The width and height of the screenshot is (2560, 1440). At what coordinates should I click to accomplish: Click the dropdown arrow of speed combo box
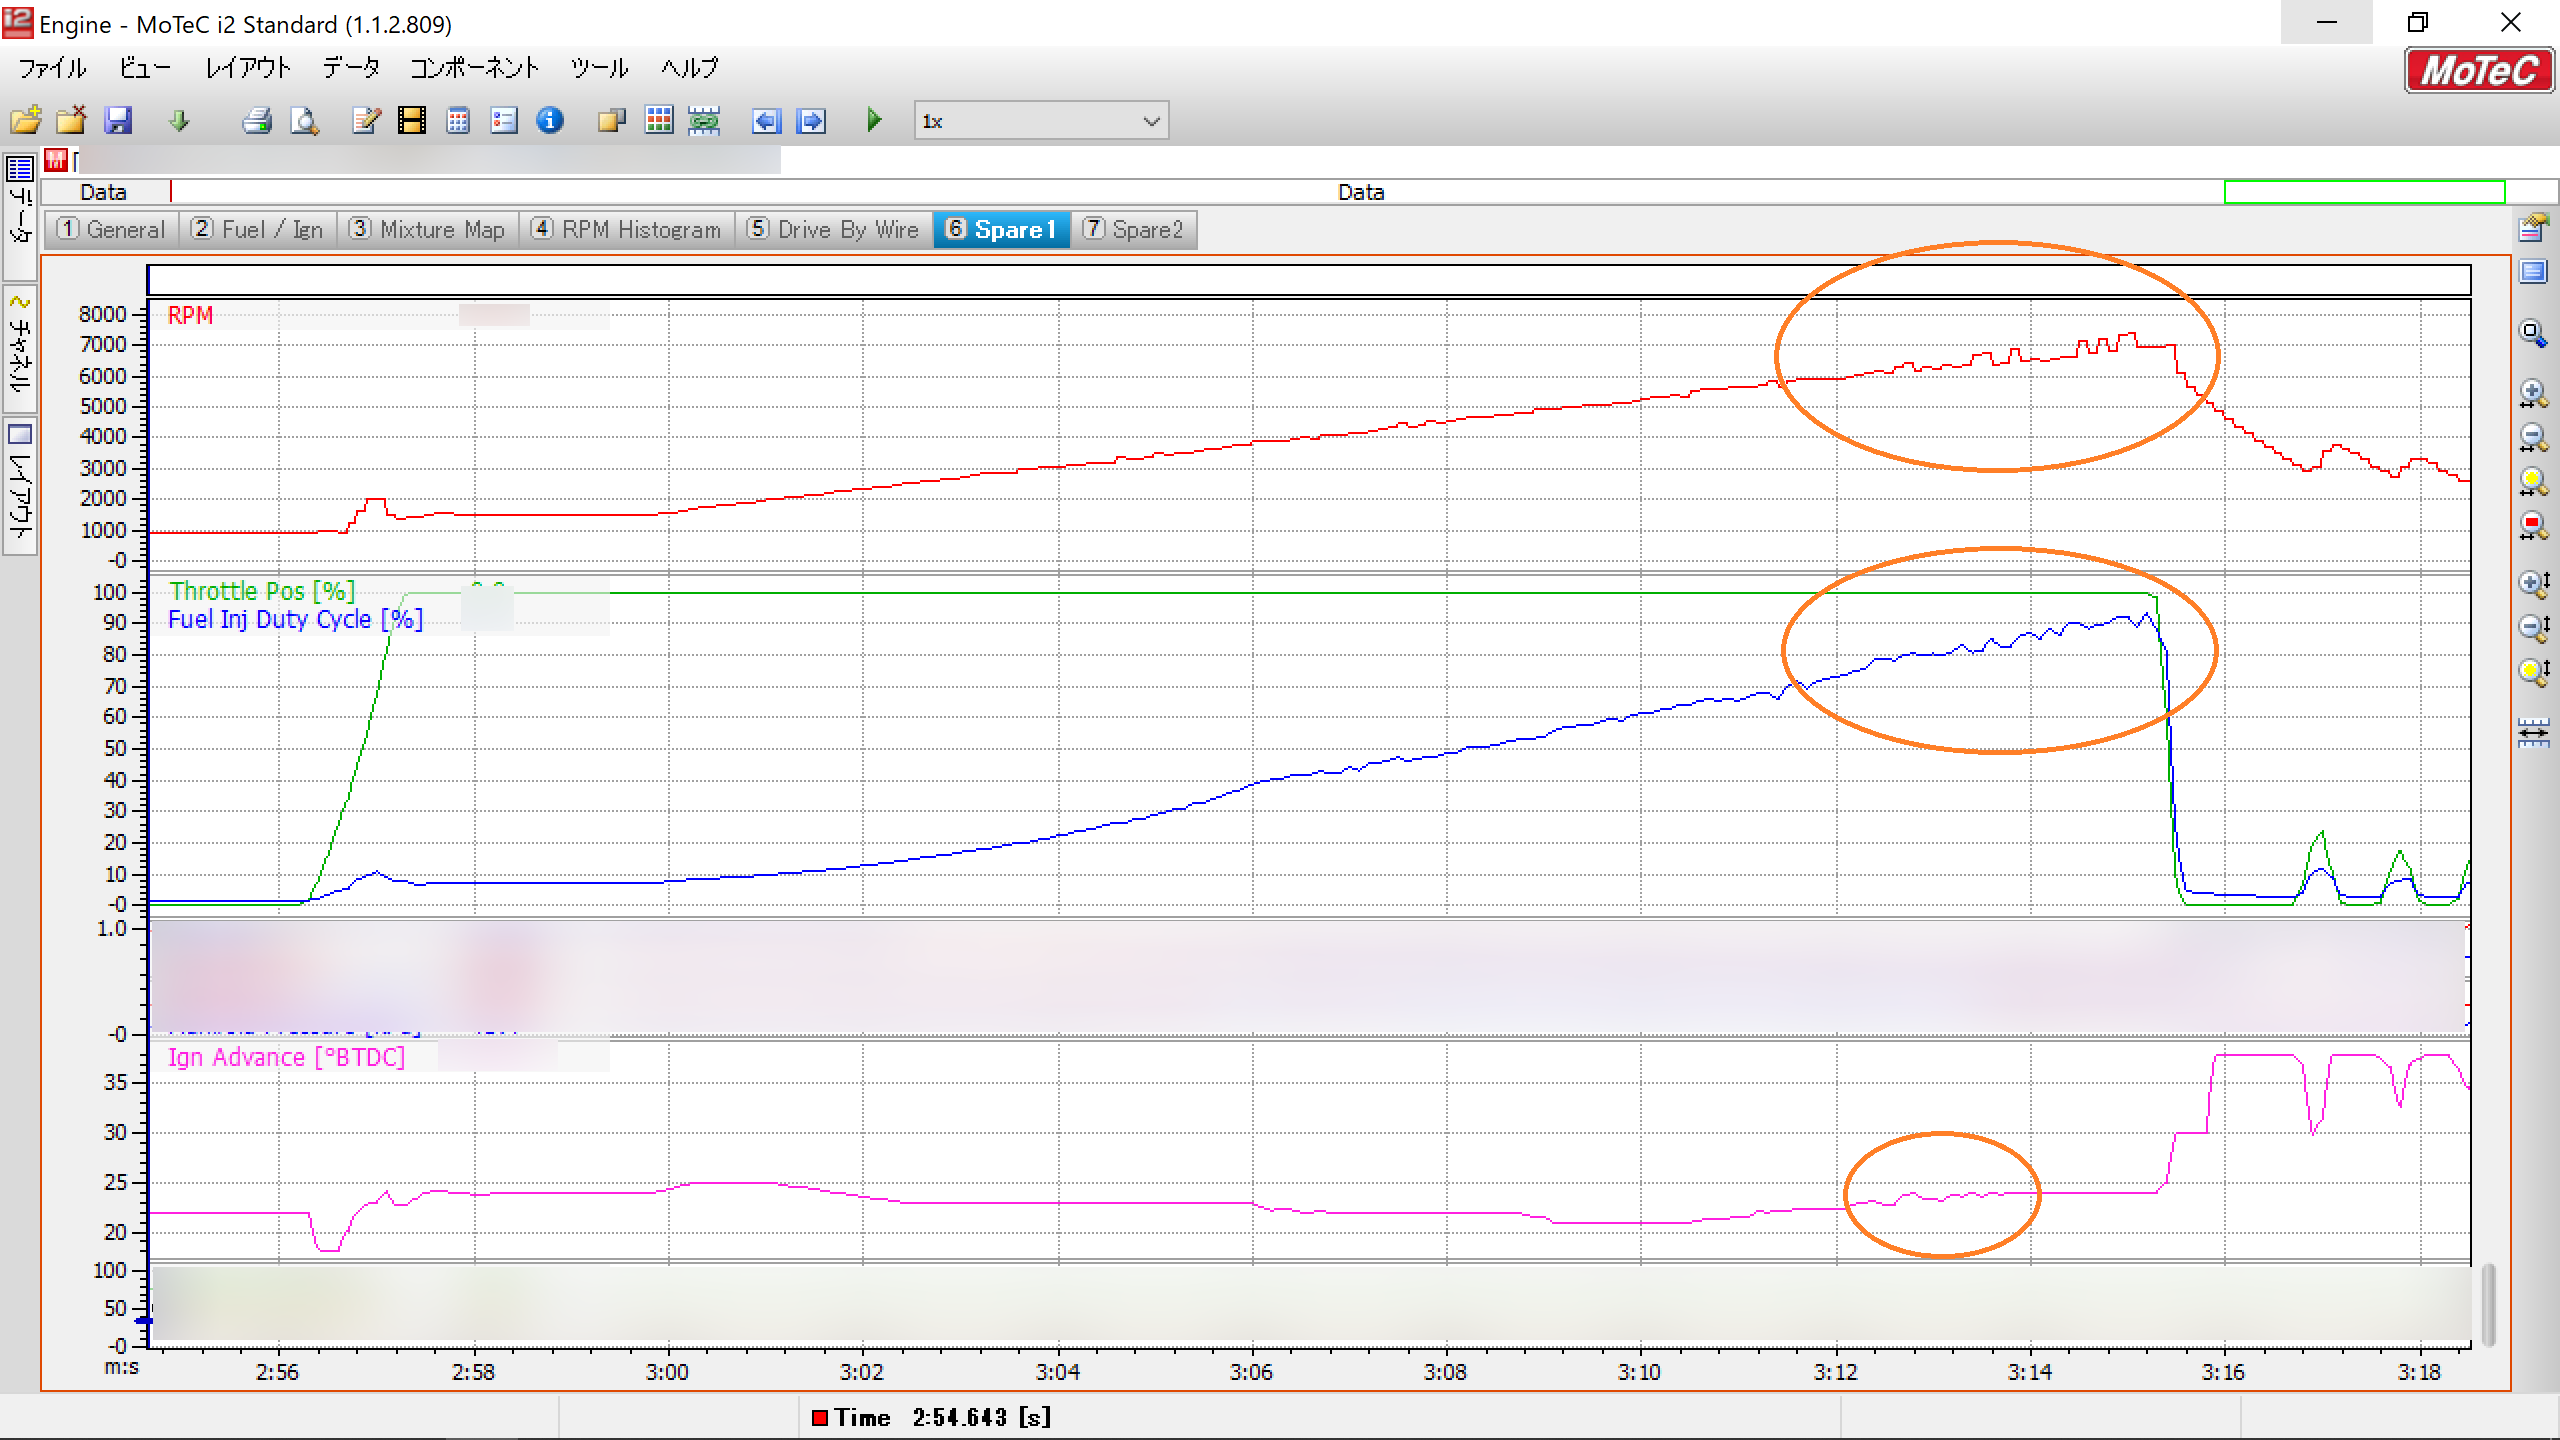coord(1151,121)
